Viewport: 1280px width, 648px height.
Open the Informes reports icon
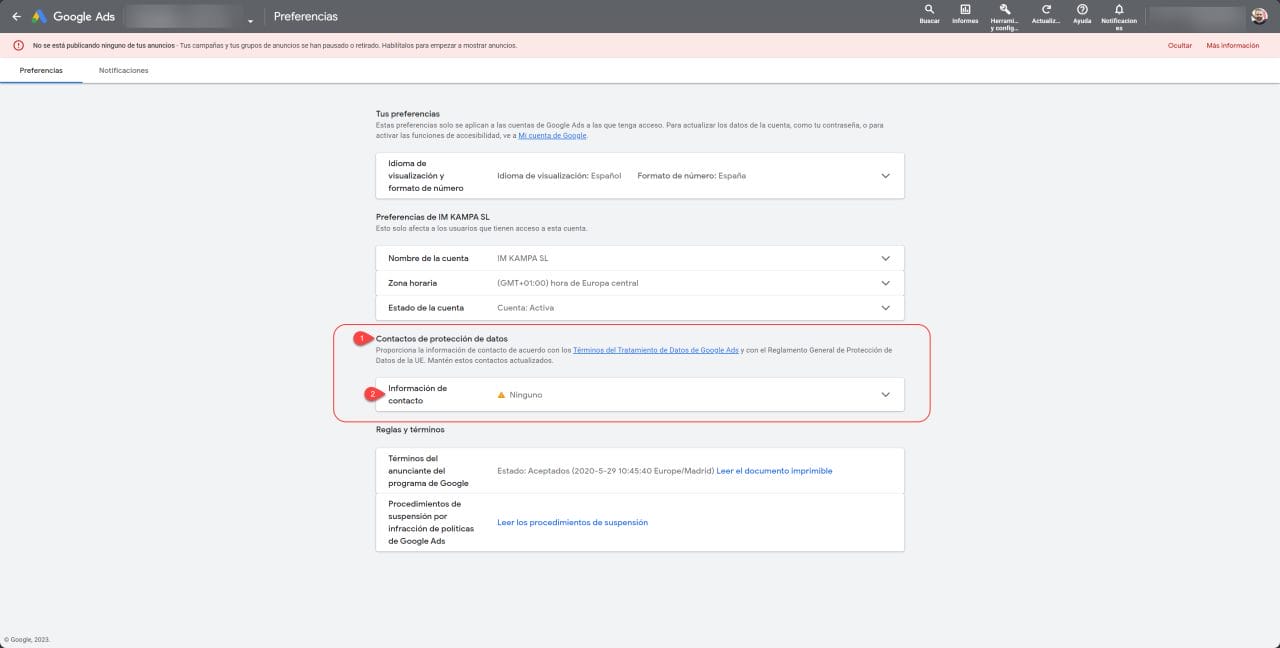pyautogui.click(x=965, y=9)
